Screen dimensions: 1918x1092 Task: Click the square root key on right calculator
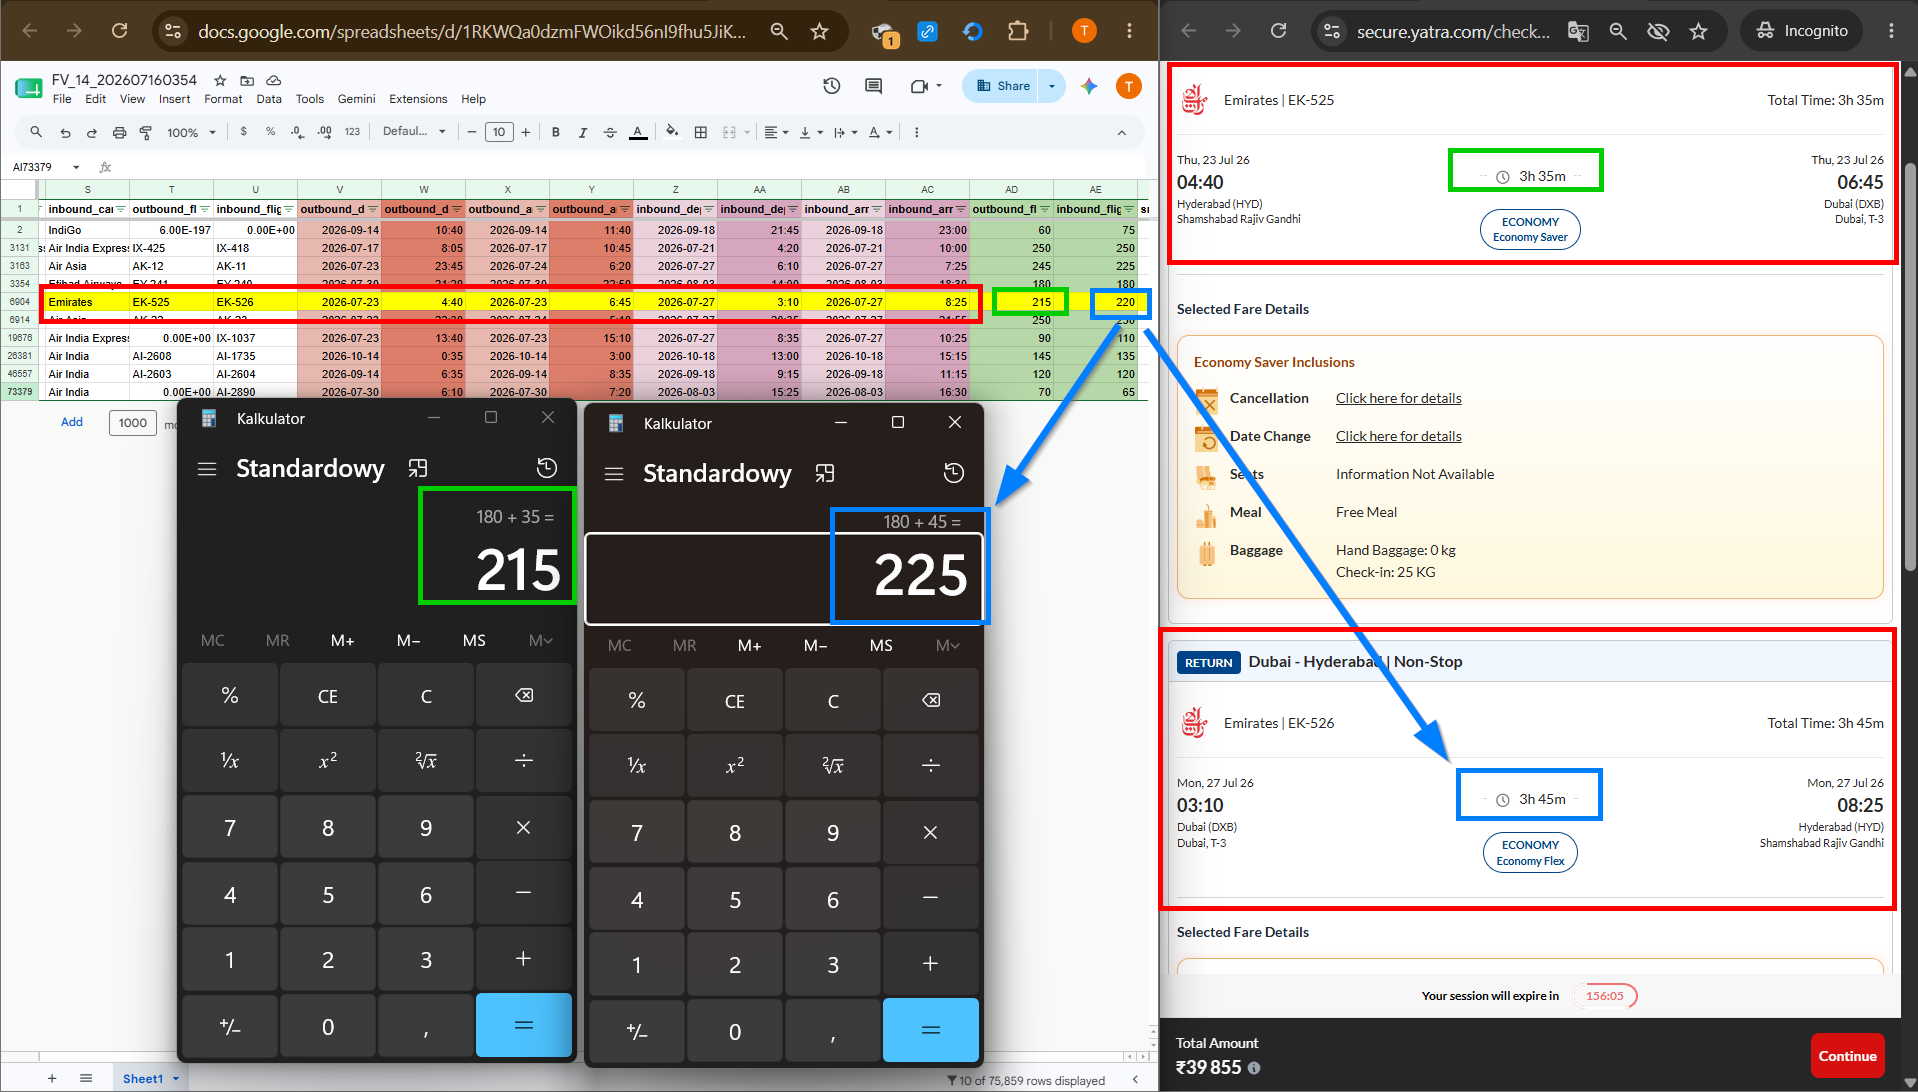(x=833, y=766)
